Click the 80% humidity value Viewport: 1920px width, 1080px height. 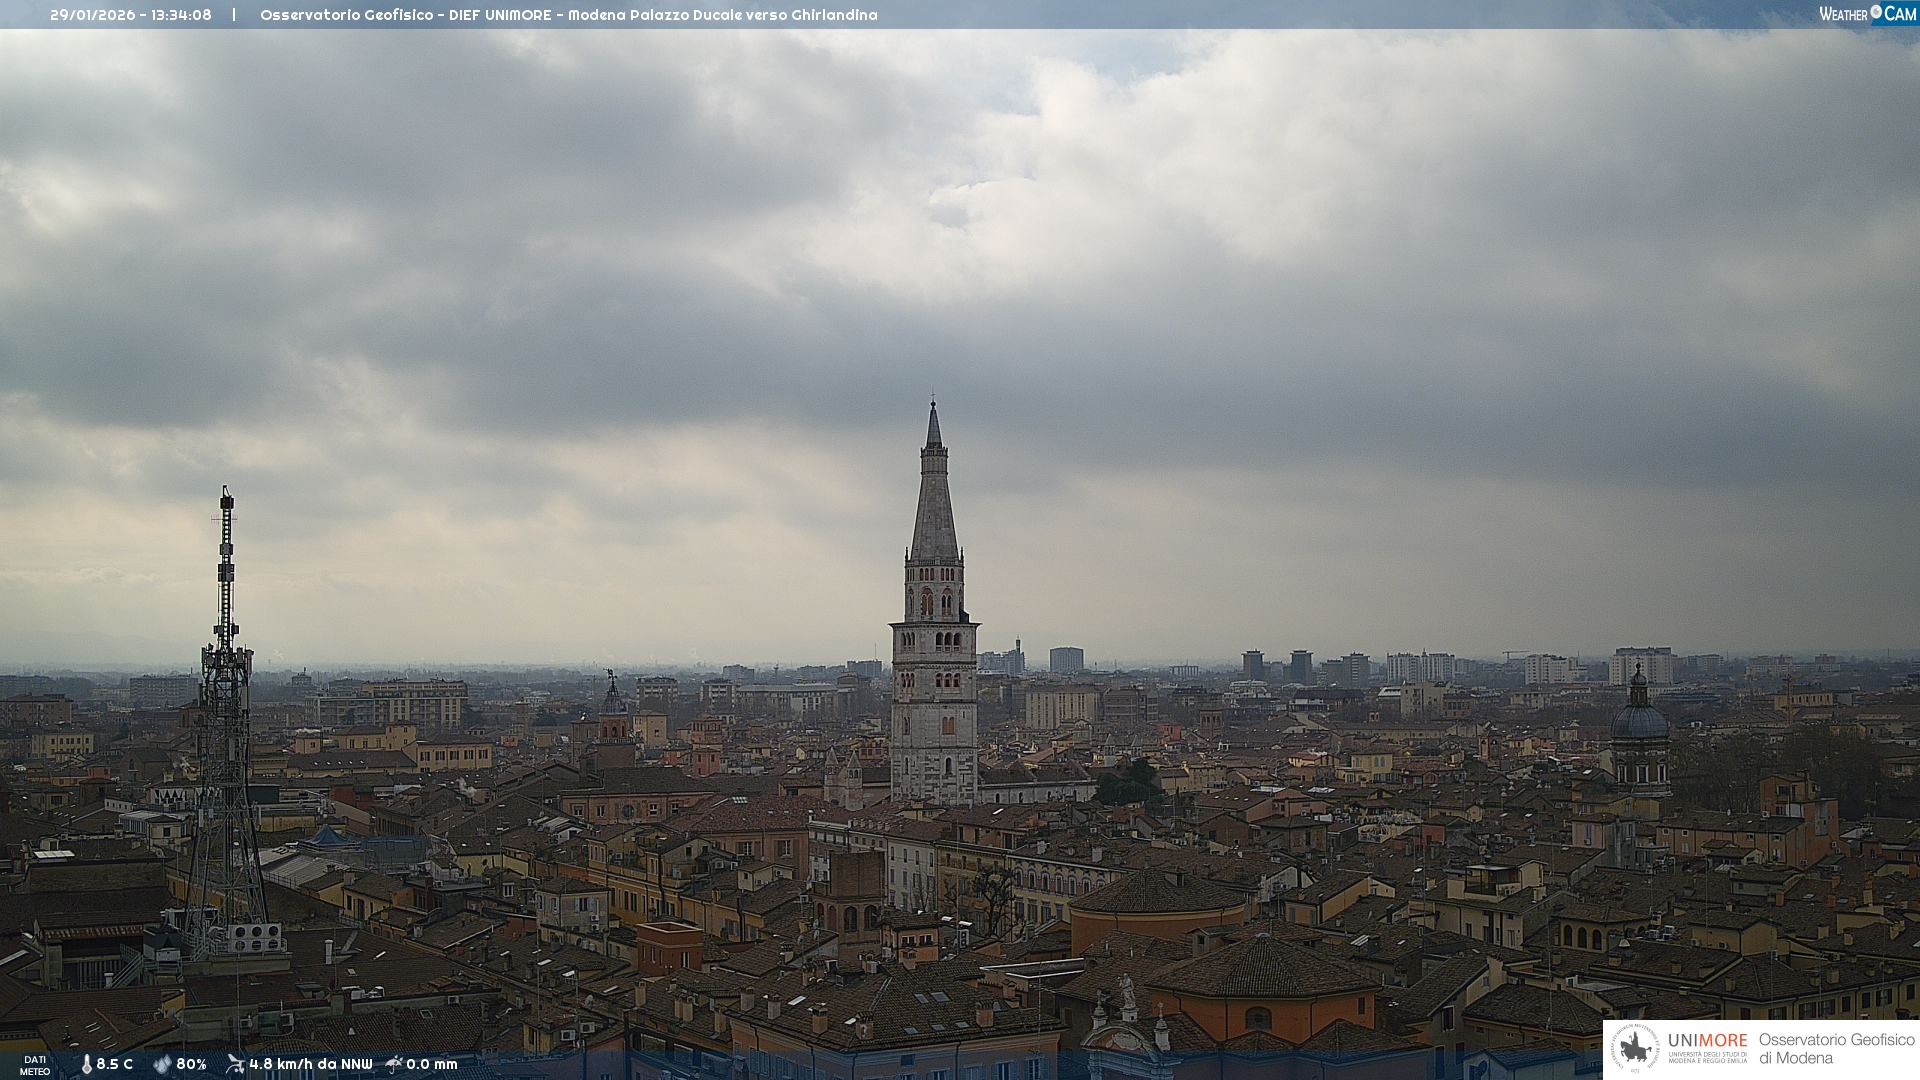[191, 1064]
